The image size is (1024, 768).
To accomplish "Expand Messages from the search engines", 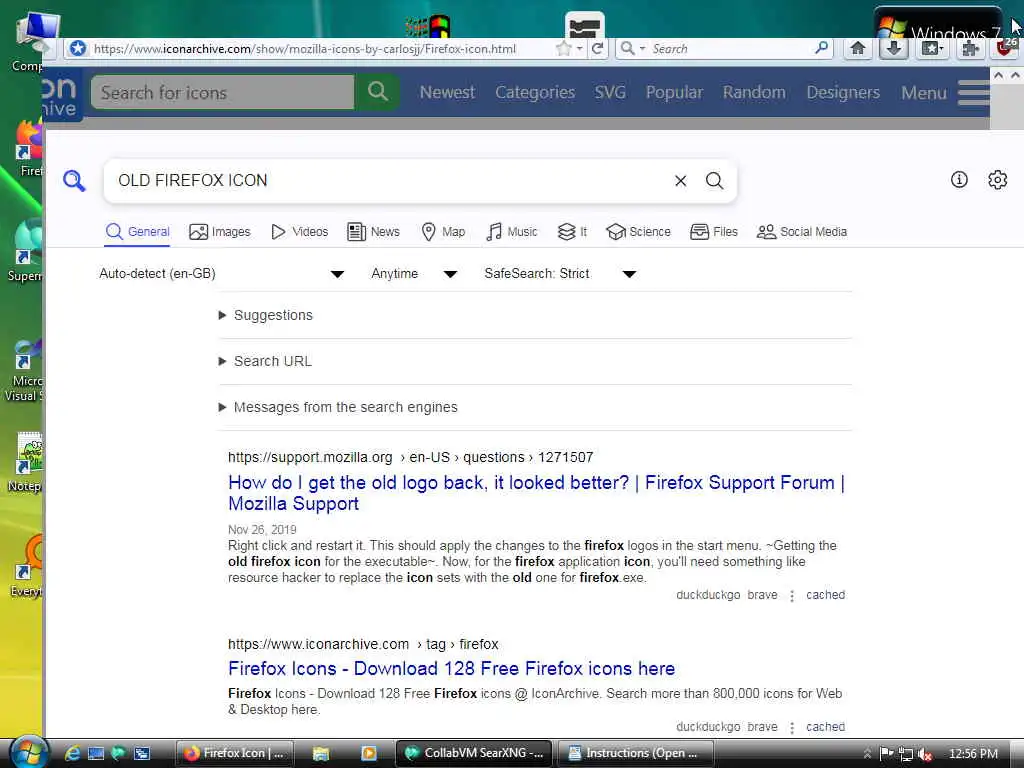I will 338,407.
